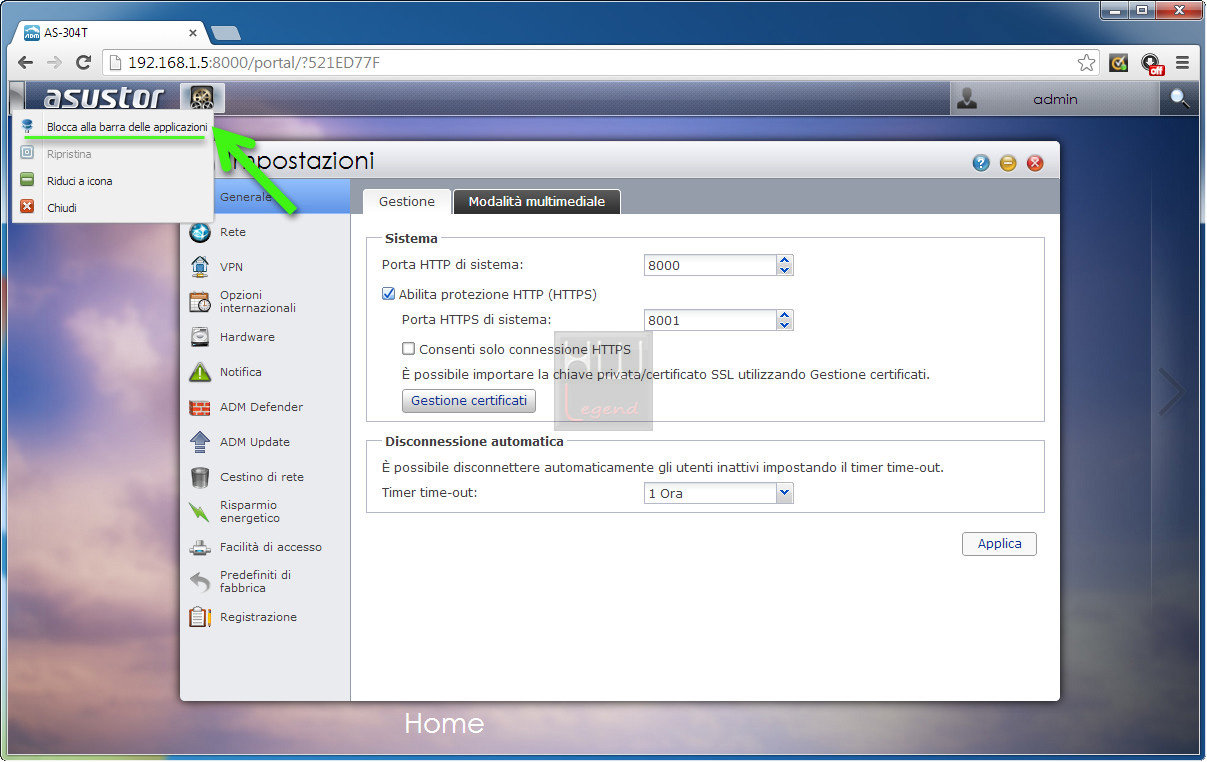Select Blocca alla barra delle applicazioni
Image resolution: width=1207 pixels, height=762 pixels.
coord(113,127)
